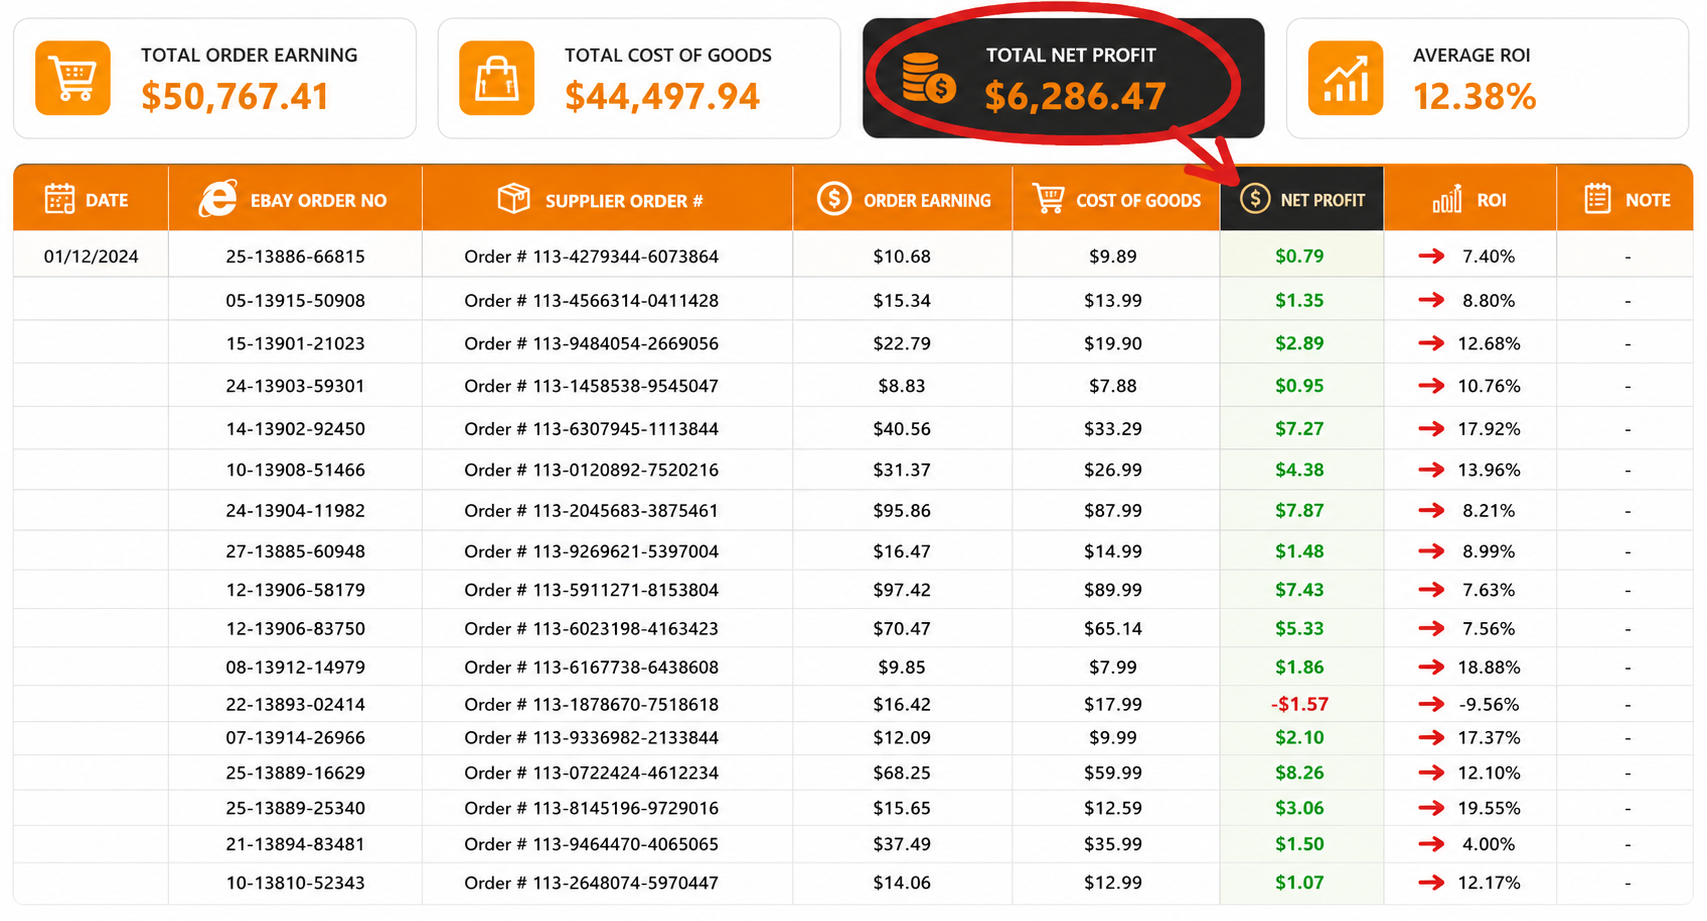Click the cost of goods cell $14.99
This screenshot has height=921, width=1707.
[1113, 551]
